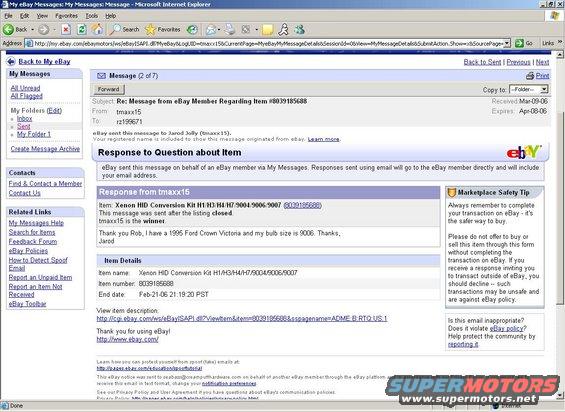Viewport: 565px width, 412px height.
Task: Open the Favorites menu
Action: coord(66,16)
